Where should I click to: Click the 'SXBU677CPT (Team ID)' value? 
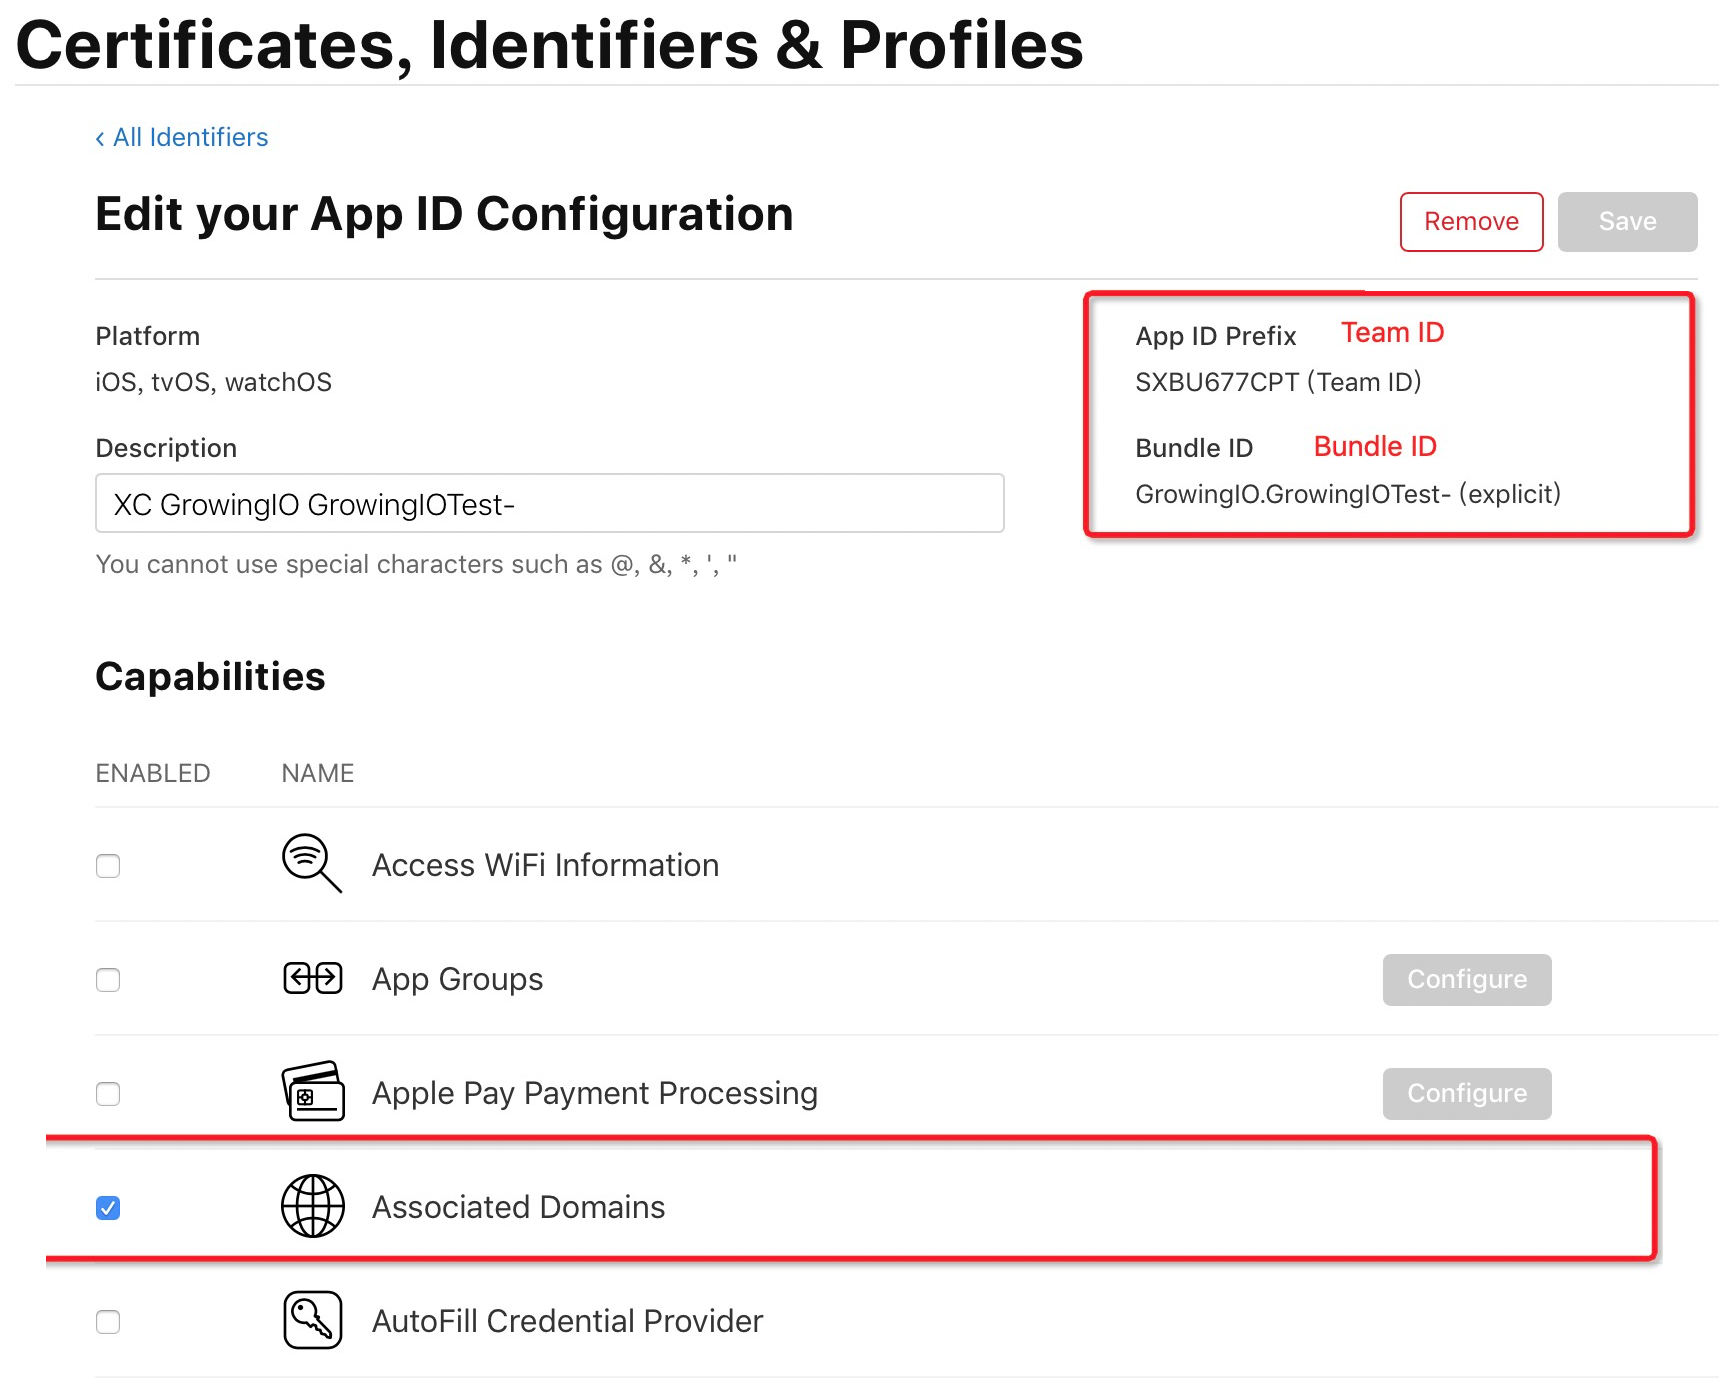point(1278,382)
